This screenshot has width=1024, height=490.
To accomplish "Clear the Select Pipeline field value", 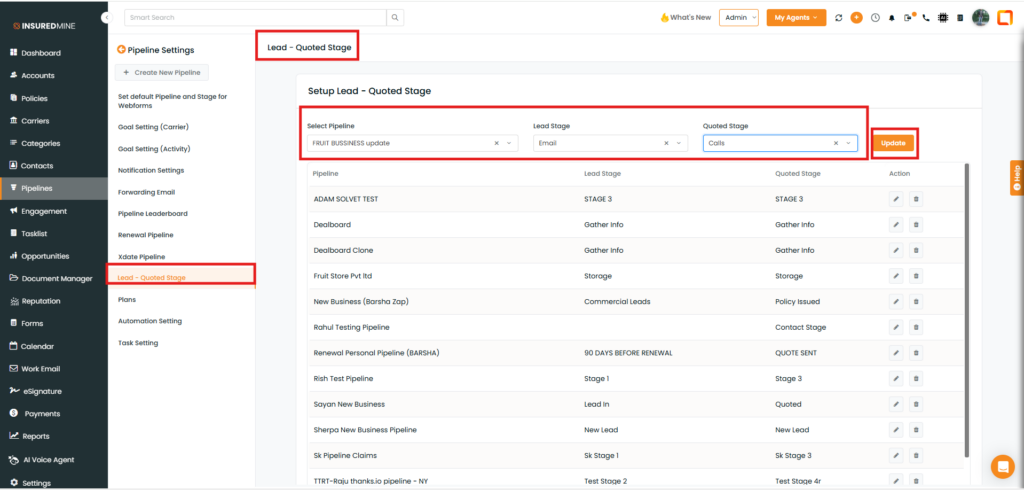I will point(496,143).
